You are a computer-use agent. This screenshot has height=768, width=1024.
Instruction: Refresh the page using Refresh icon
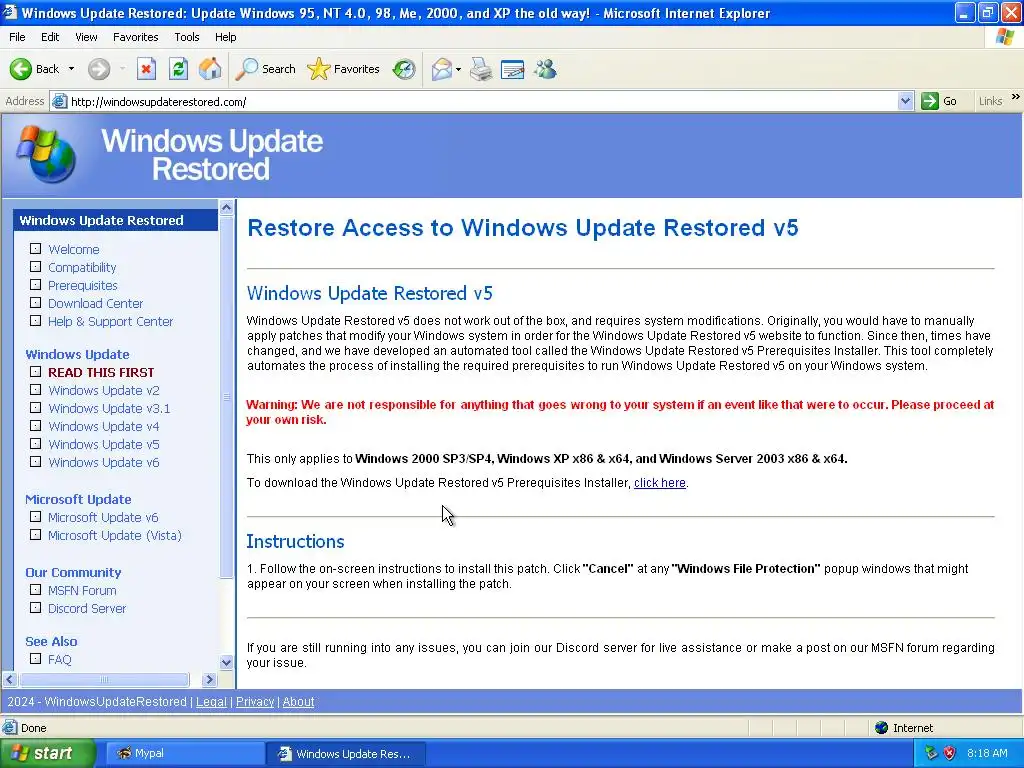click(x=178, y=69)
